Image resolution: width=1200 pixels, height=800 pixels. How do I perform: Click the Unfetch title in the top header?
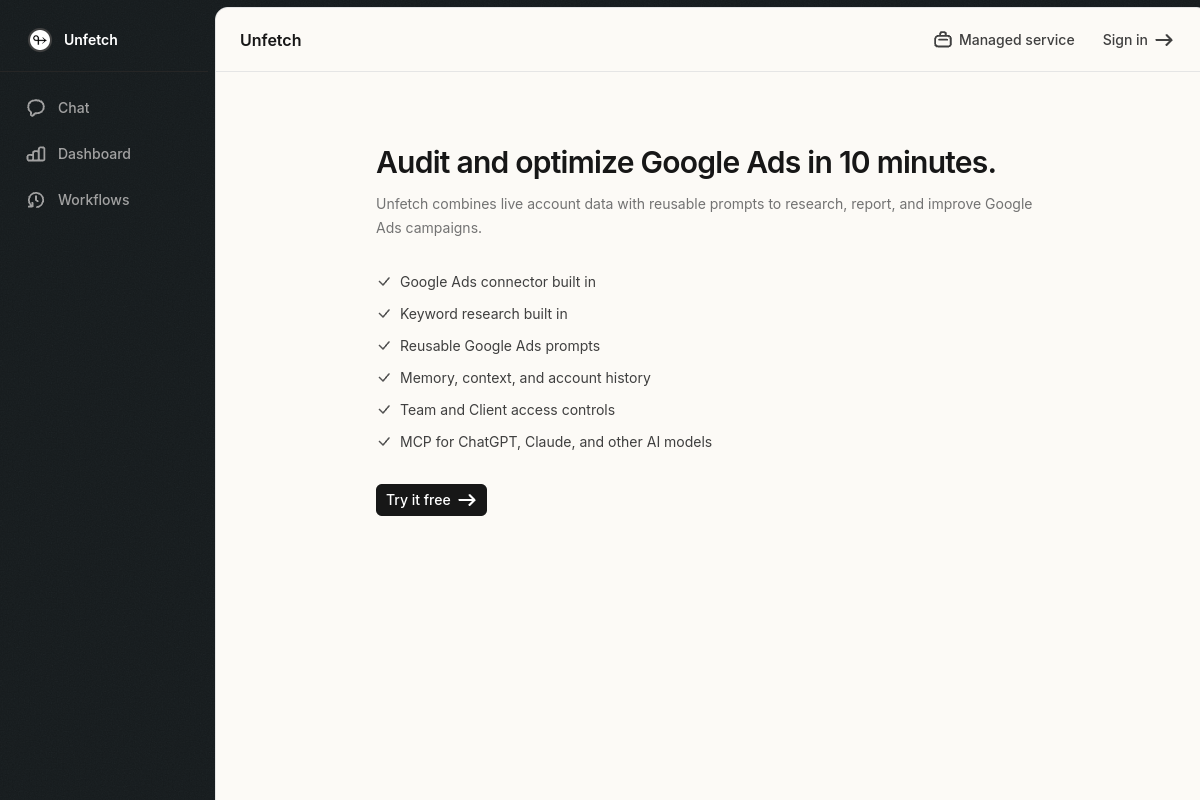[271, 40]
